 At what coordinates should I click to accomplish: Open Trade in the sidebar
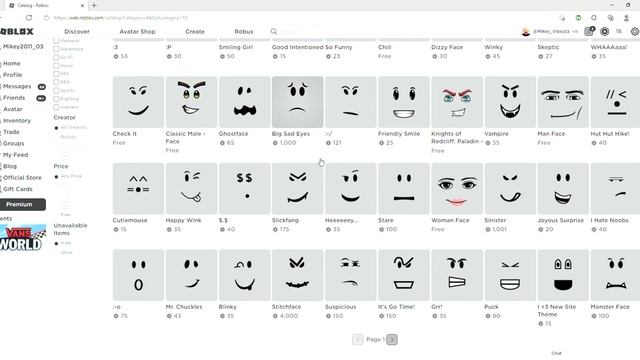pos(11,132)
